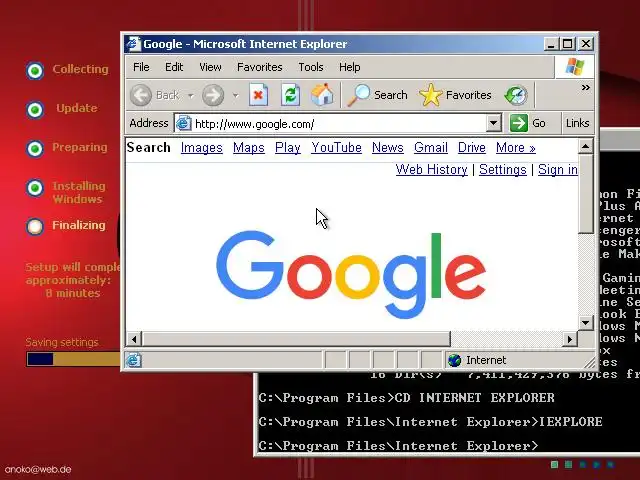Maximize the Internet Explorer window
The image size is (640, 480).
(567, 44)
